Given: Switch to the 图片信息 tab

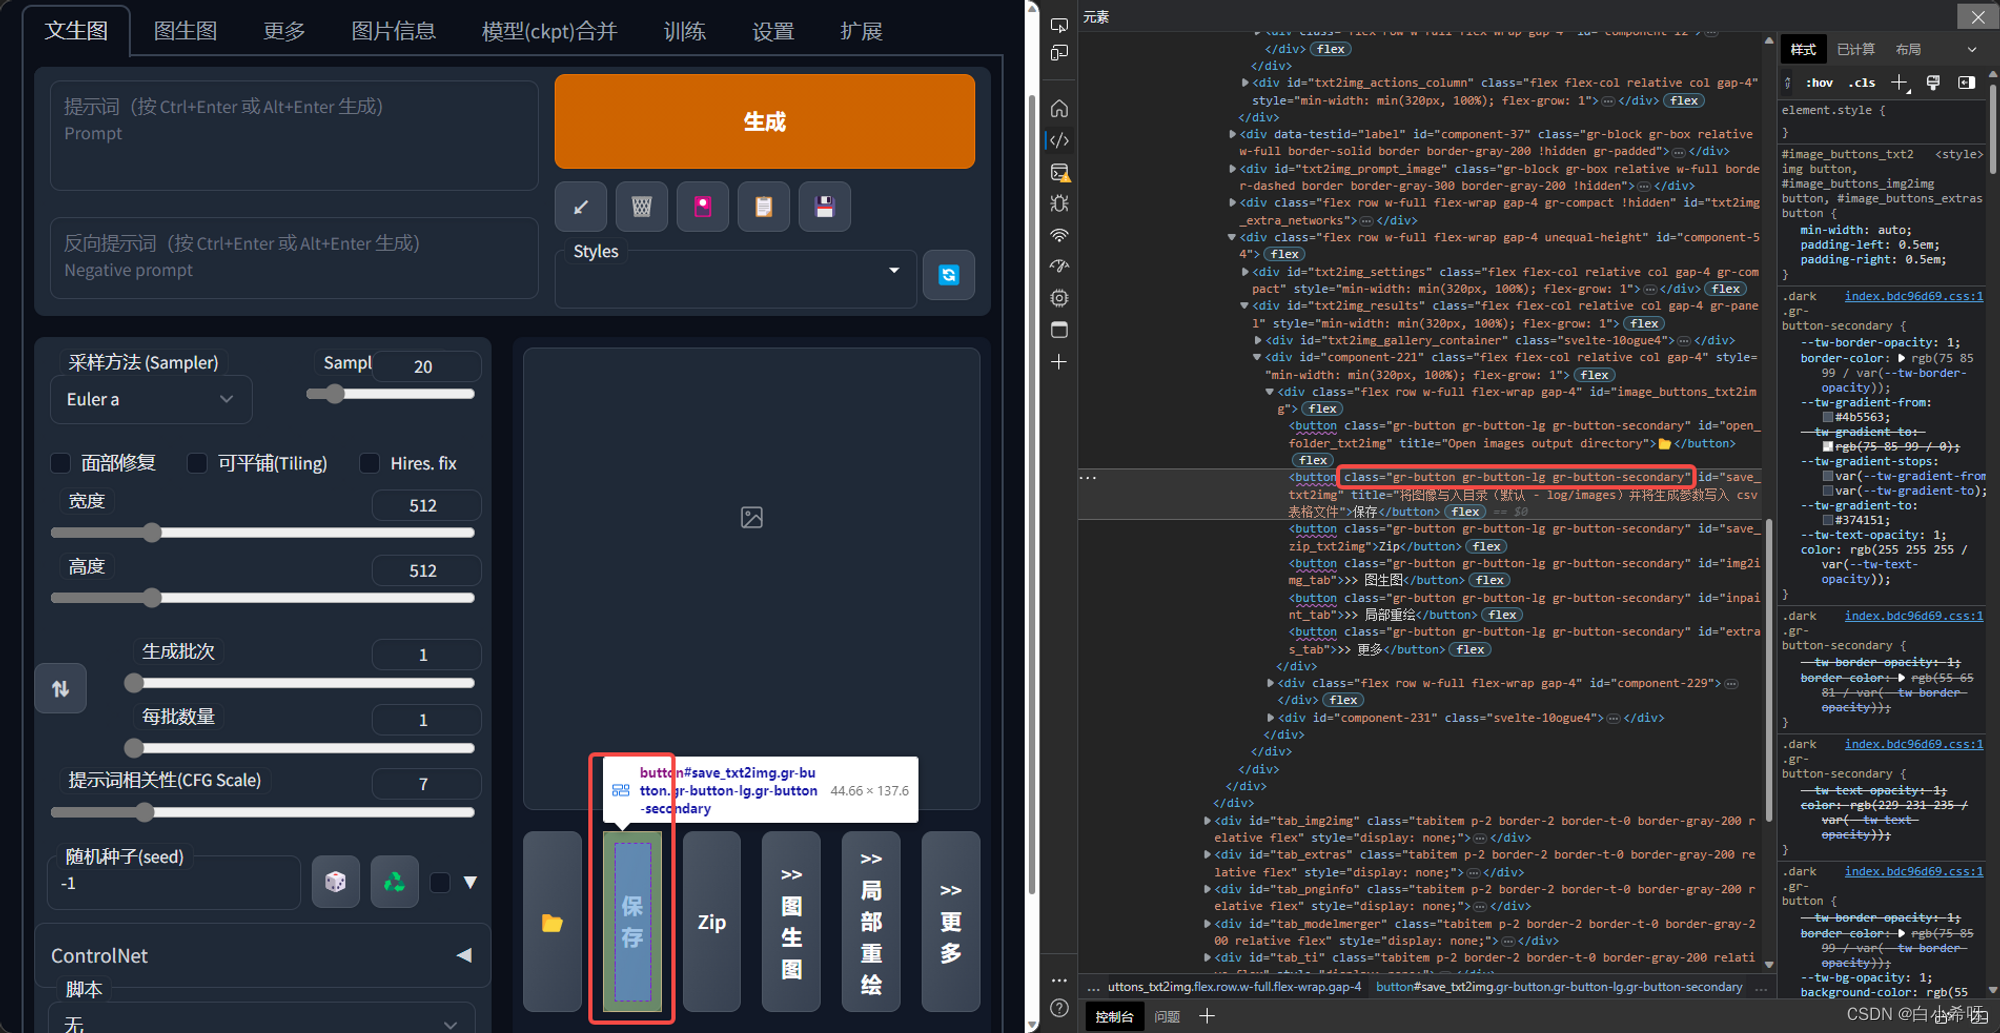Looking at the screenshot, I should 394,31.
